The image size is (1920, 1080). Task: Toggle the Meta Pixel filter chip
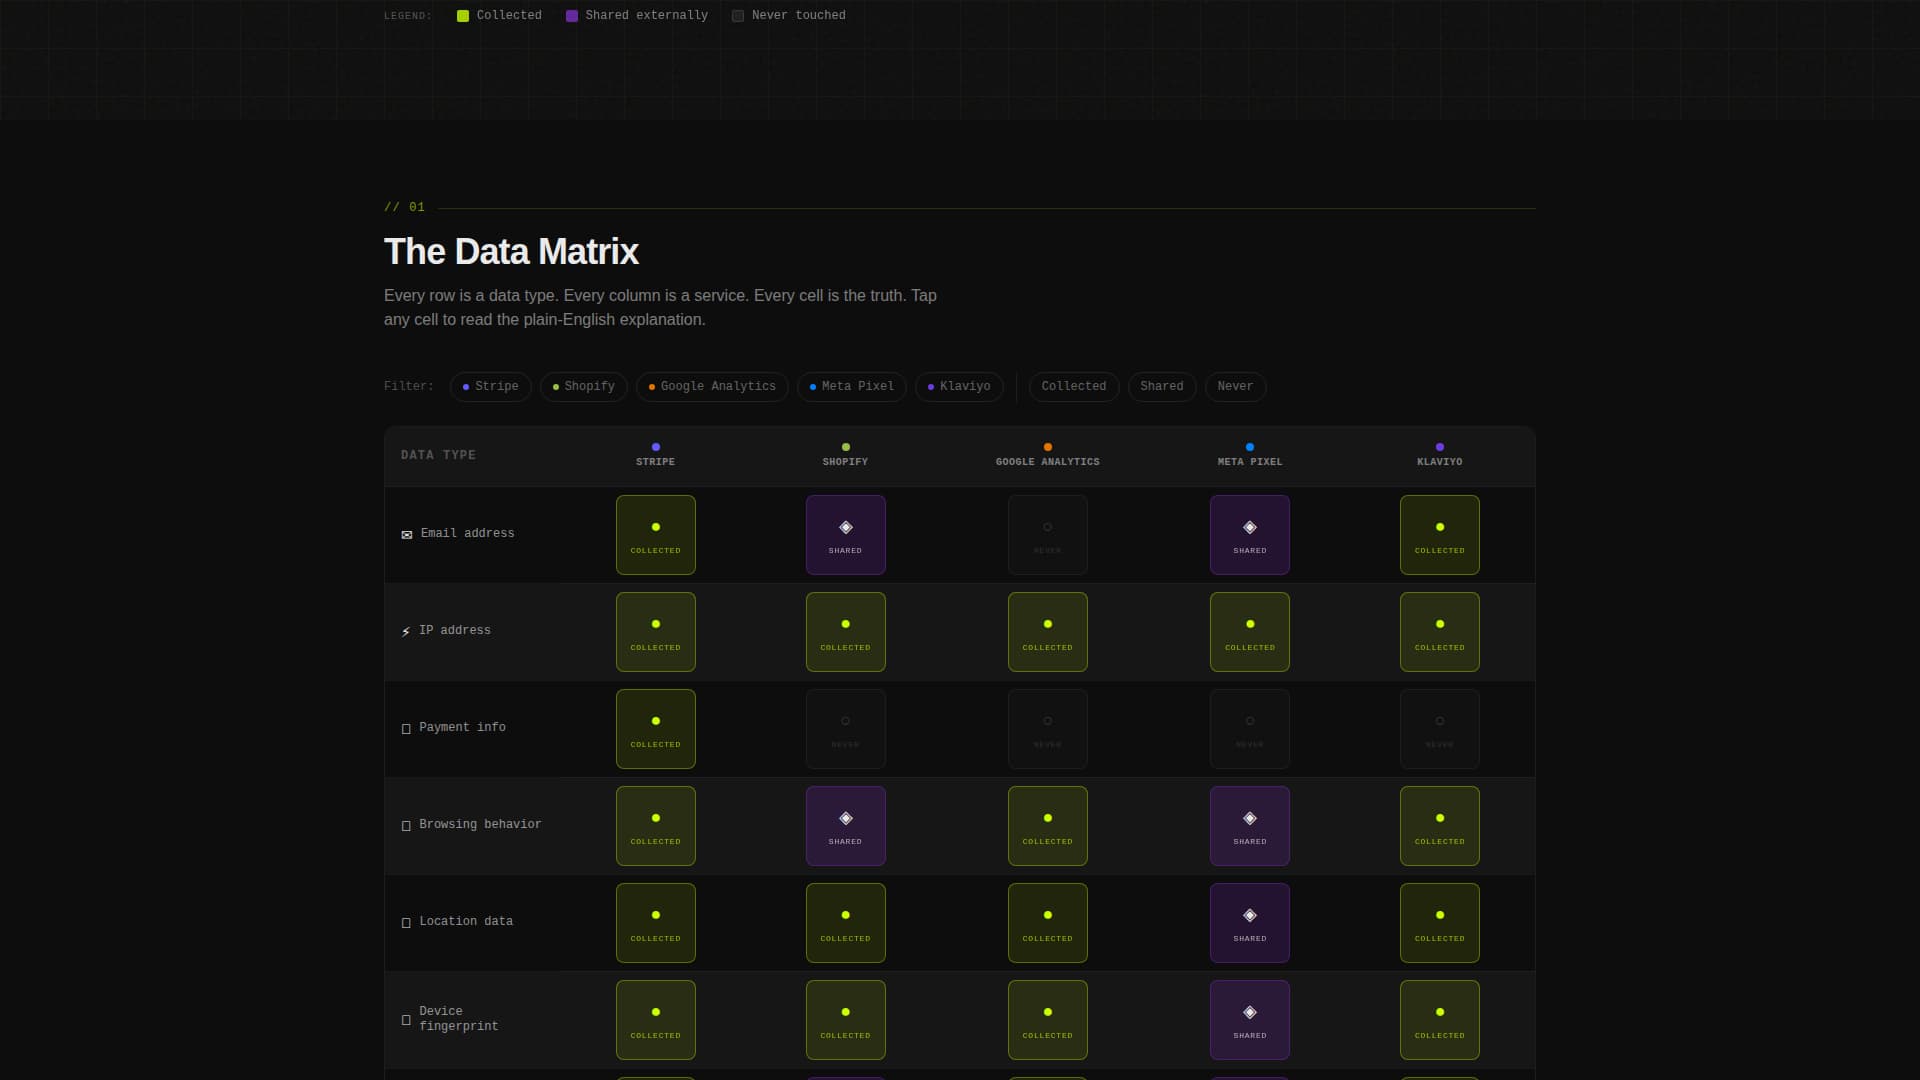coord(851,387)
